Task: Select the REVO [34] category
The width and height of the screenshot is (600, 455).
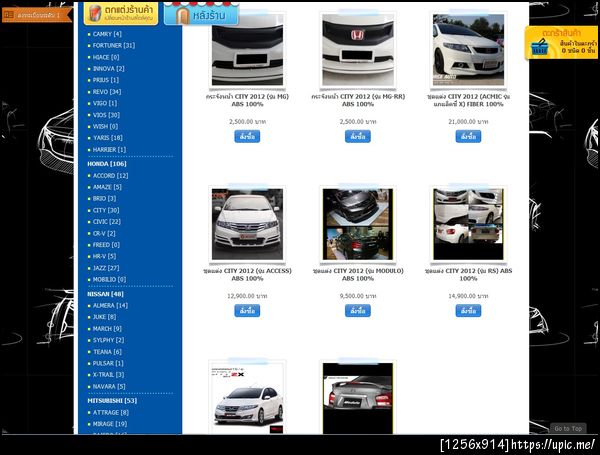Action: tap(107, 92)
